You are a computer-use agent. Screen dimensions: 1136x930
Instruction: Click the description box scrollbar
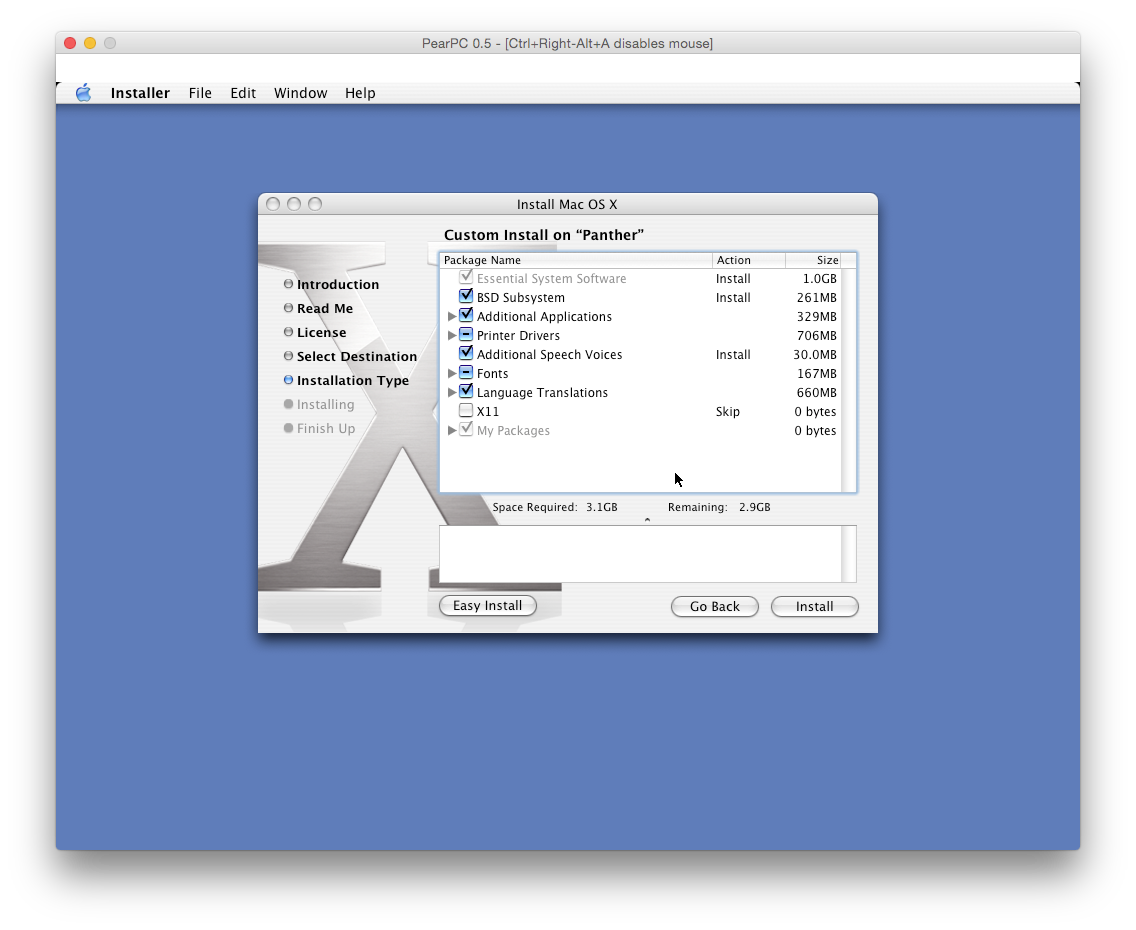pyautogui.click(x=848, y=554)
